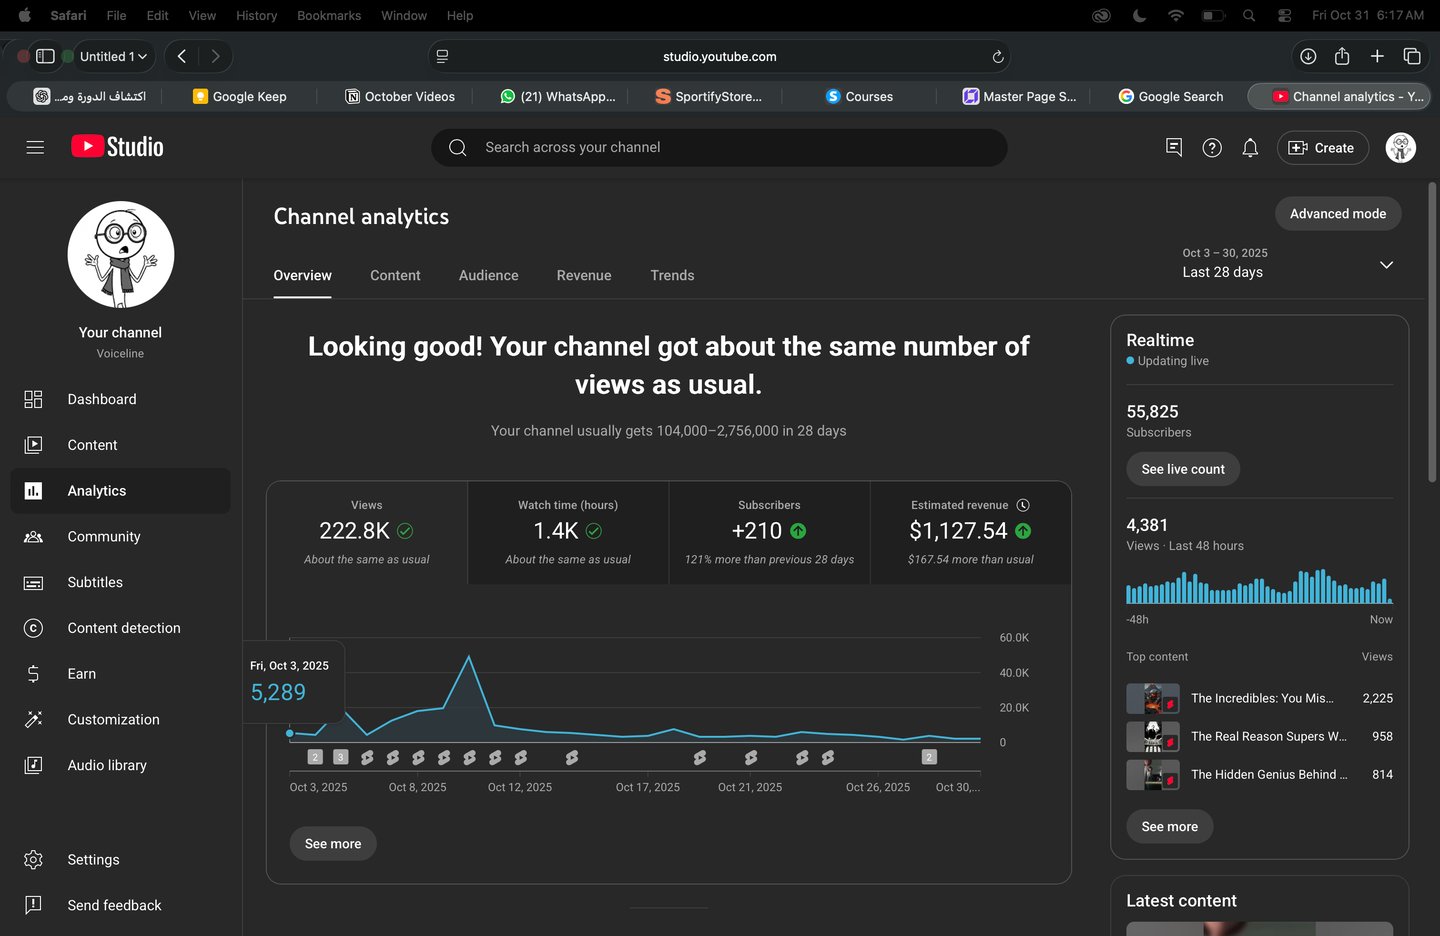Click the Safari share icon
The height and width of the screenshot is (936, 1440).
point(1342,56)
